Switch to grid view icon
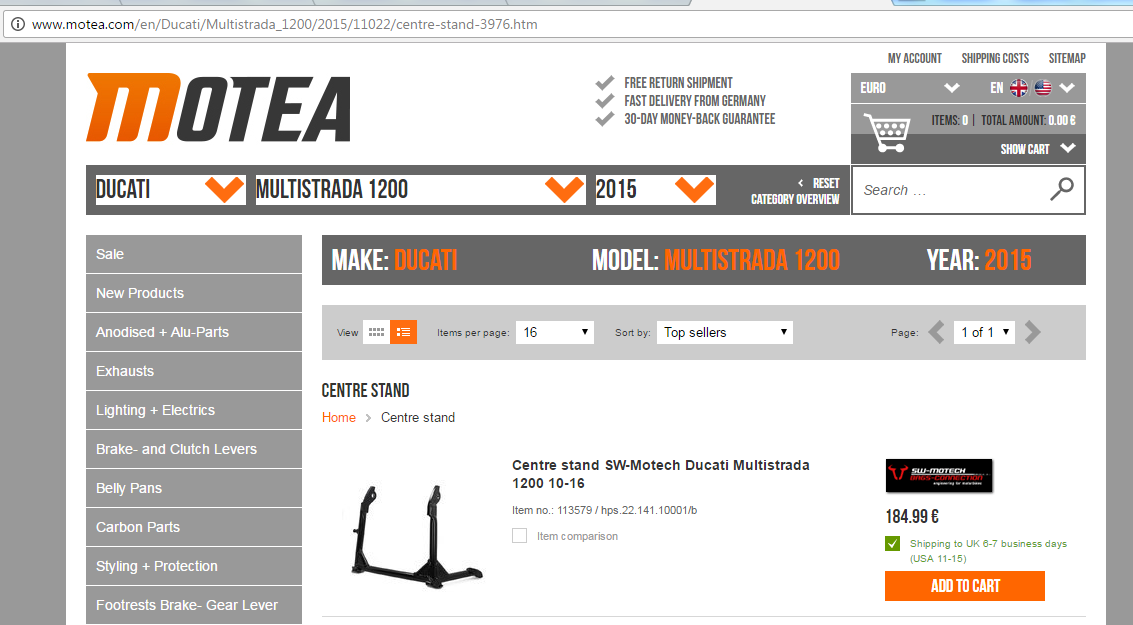Image resolution: width=1133 pixels, height=625 pixels. (376, 332)
